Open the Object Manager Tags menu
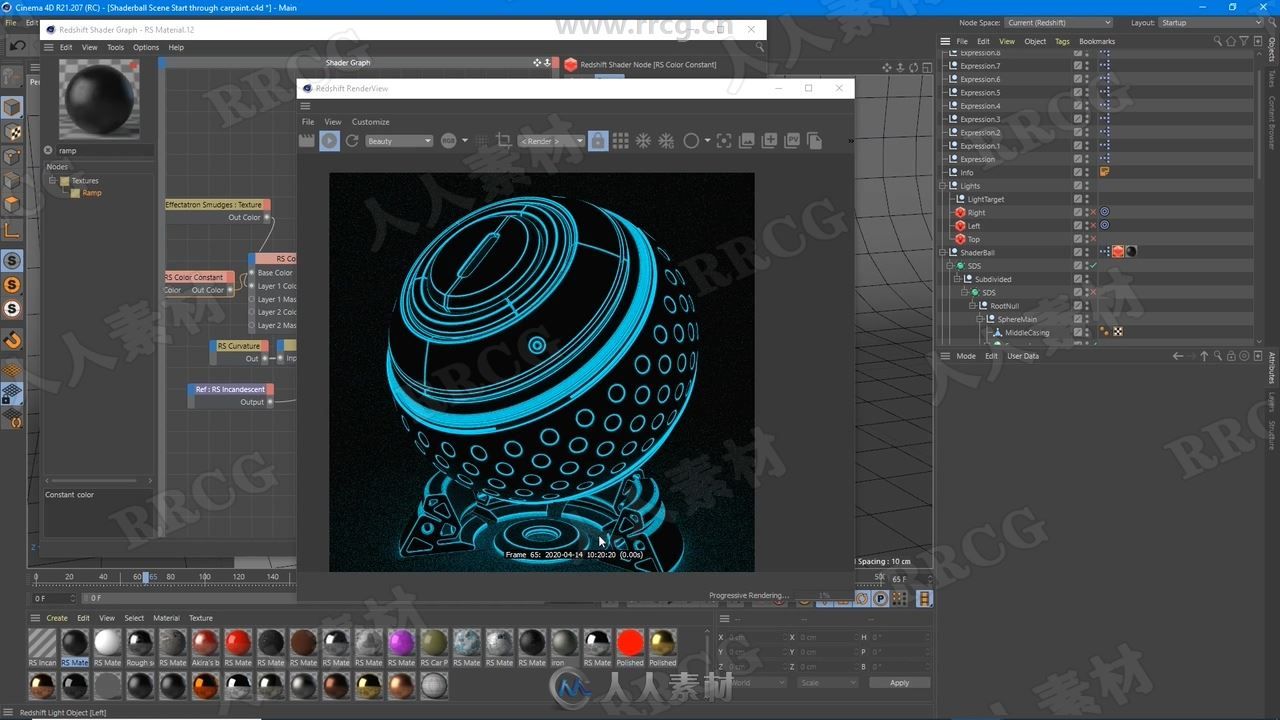1280x720 pixels. 1062,41
